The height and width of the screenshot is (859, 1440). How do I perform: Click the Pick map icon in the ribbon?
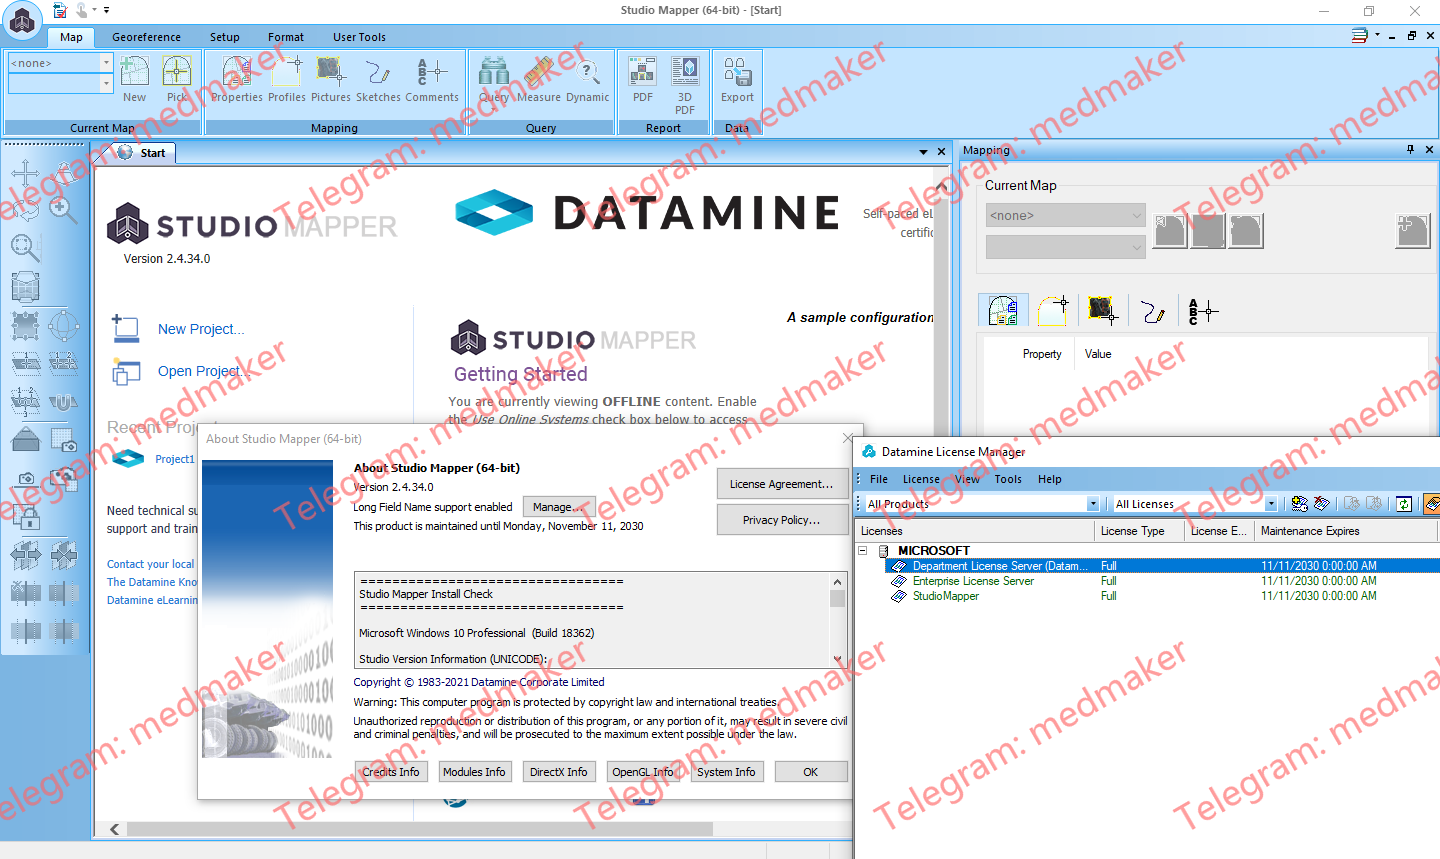176,72
